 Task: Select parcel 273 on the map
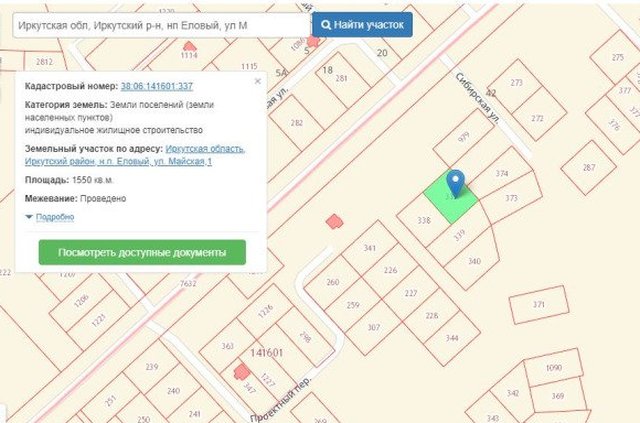pyautogui.click(x=516, y=83)
